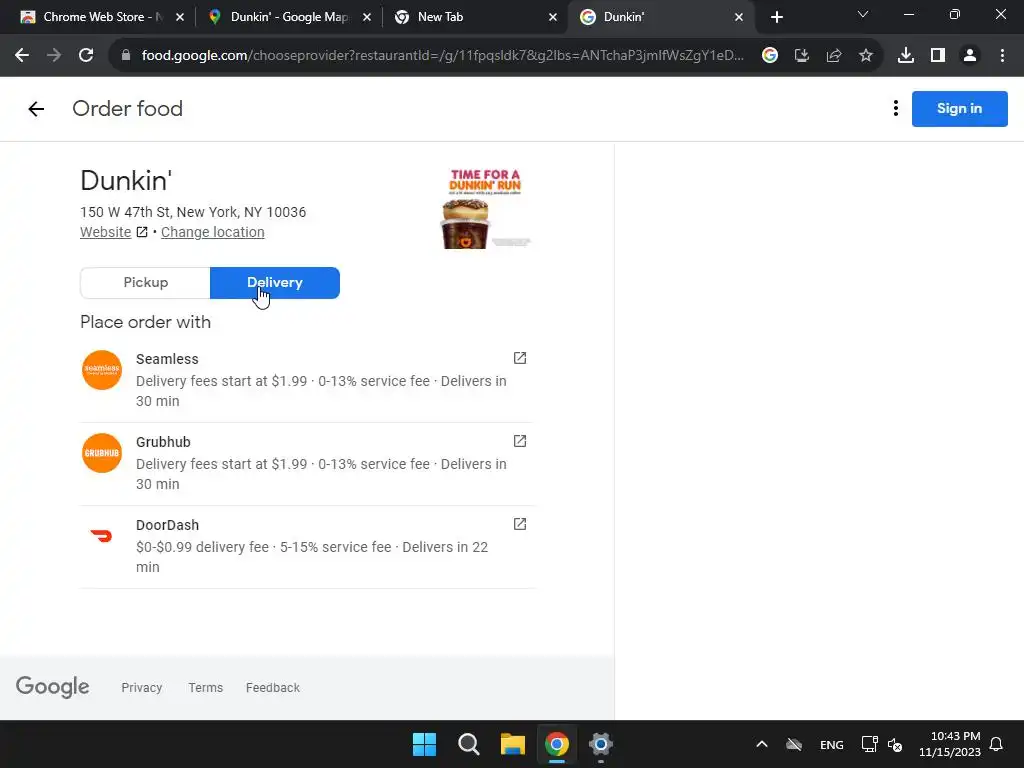
Task: Open the page's three-dot options menu
Action: [895, 108]
